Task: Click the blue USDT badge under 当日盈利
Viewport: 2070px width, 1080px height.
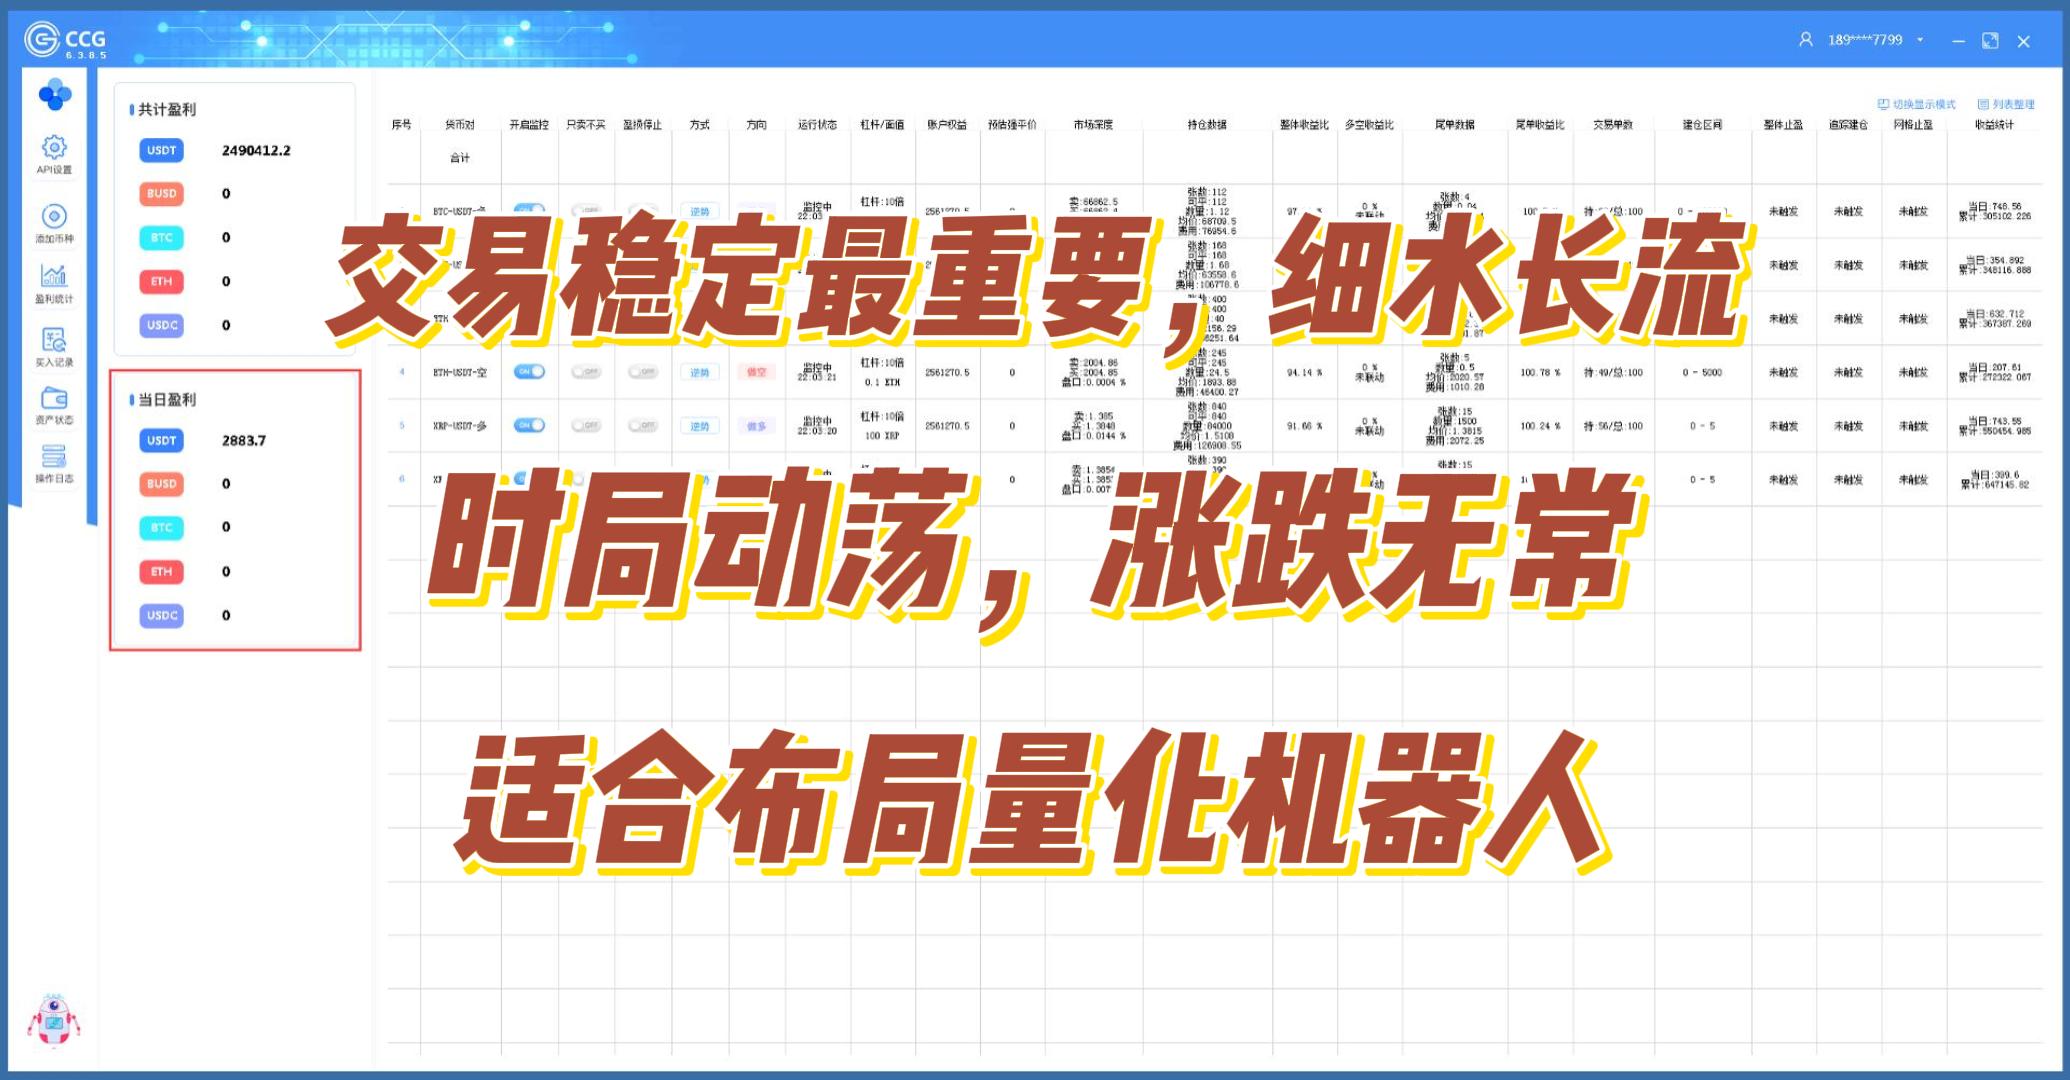Action: pyautogui.click(x=162, y=440)
